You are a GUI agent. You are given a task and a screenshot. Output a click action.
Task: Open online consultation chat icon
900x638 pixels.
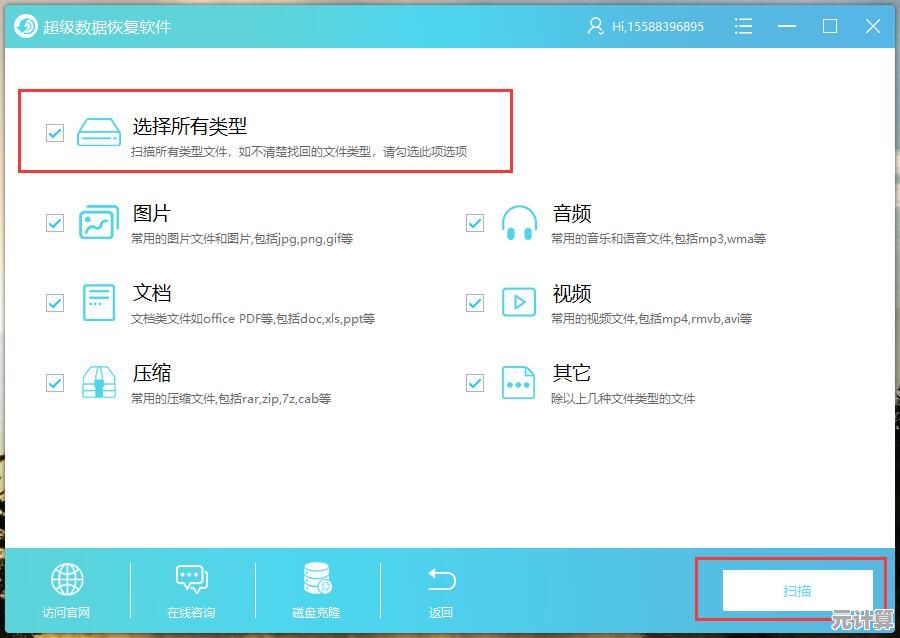[191, 580]
